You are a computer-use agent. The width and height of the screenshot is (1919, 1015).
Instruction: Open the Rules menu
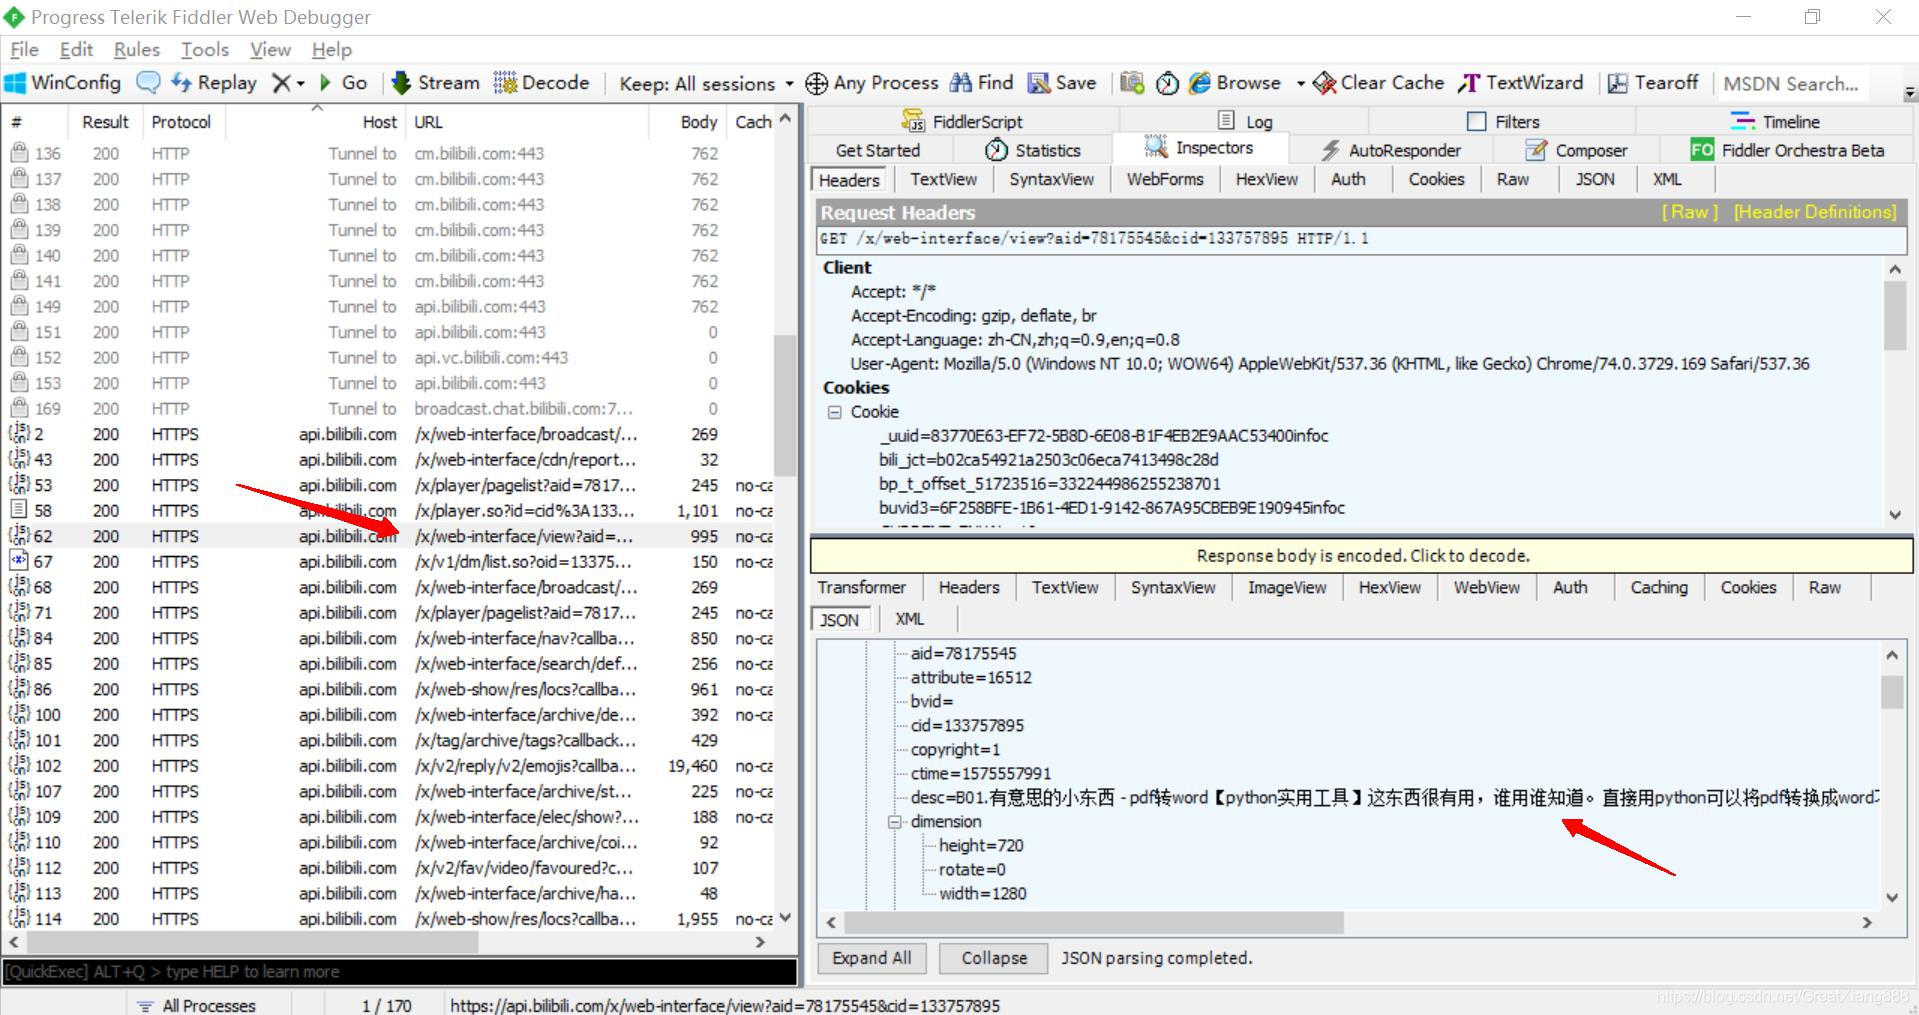tap(137, 49)
